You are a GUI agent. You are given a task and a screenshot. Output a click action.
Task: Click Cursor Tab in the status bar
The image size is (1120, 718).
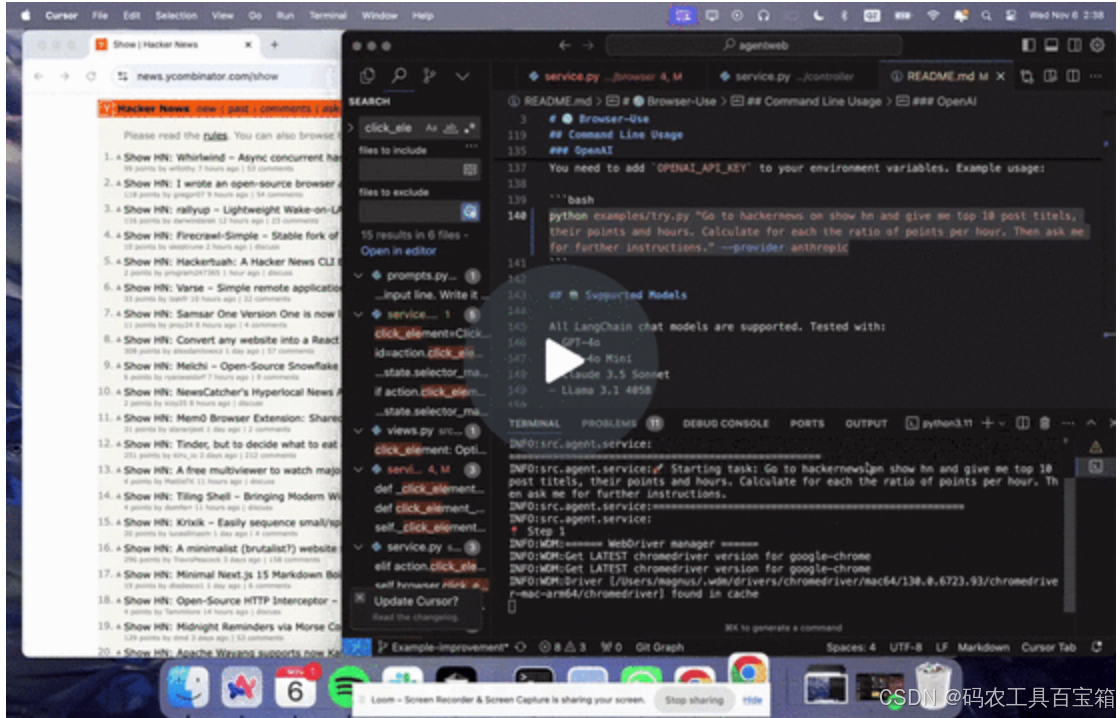(1049, 647)
